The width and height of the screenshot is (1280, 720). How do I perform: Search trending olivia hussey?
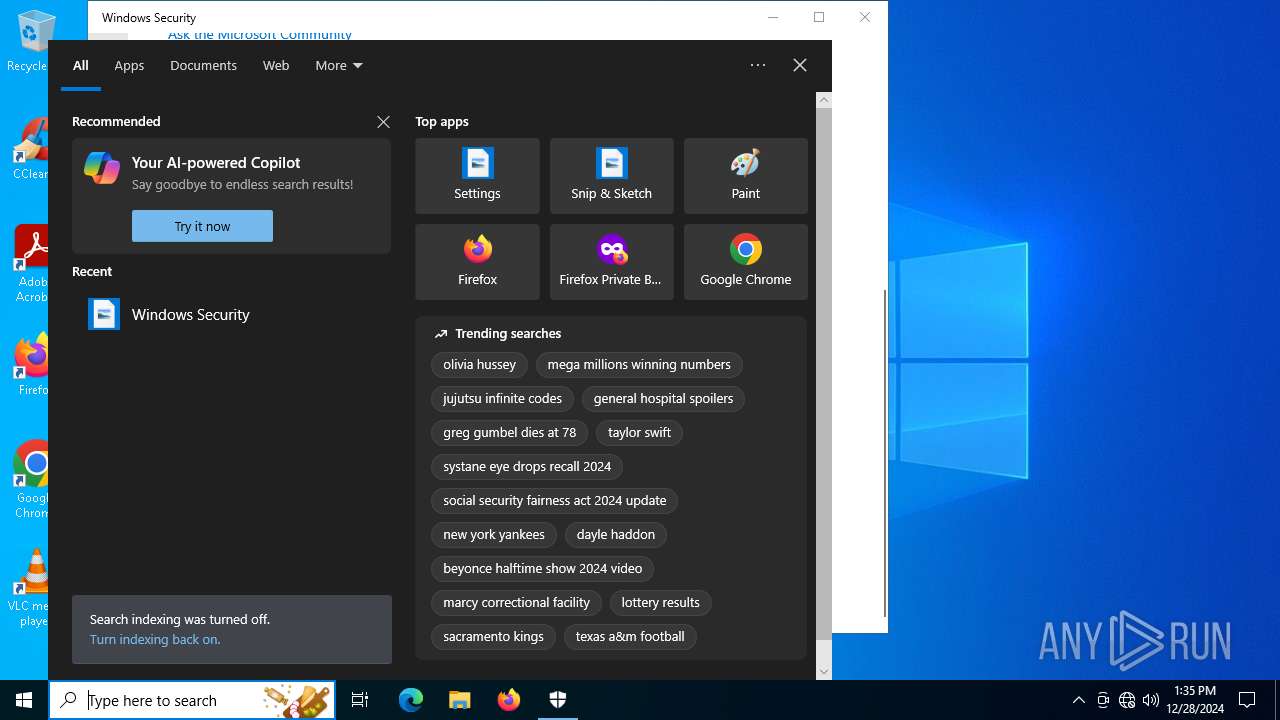479,365
